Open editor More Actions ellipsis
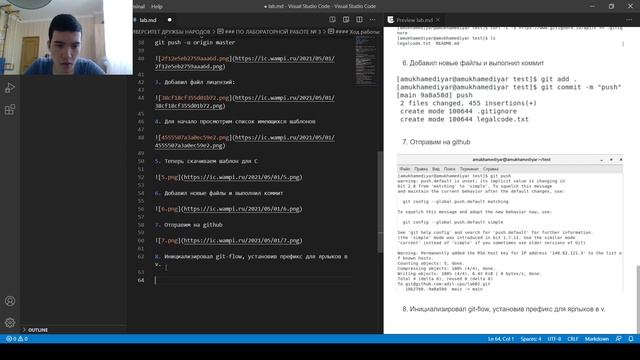 (x=372, y=20)
